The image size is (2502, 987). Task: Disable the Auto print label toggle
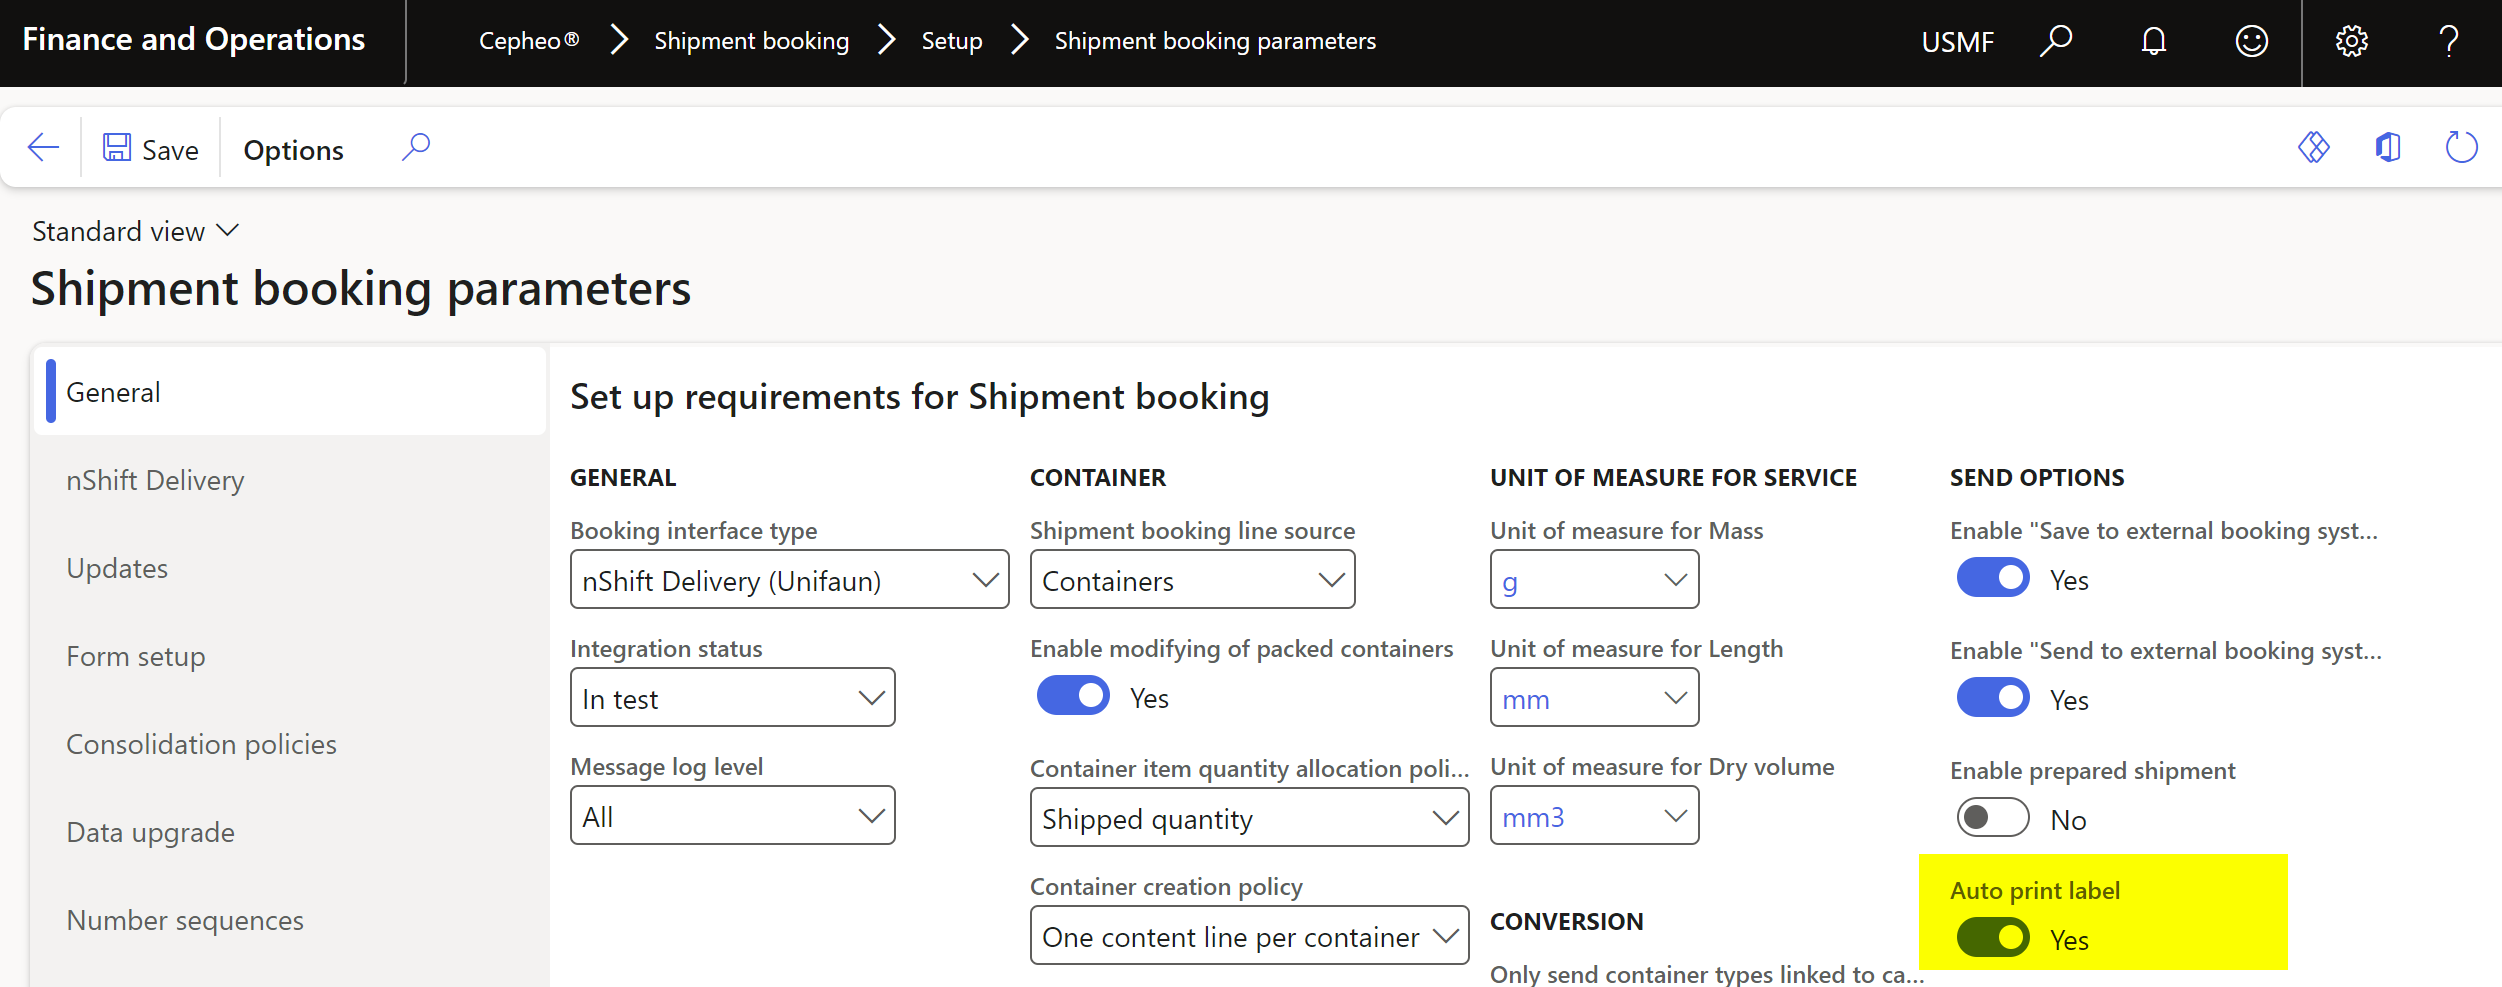coord(1992,938)
